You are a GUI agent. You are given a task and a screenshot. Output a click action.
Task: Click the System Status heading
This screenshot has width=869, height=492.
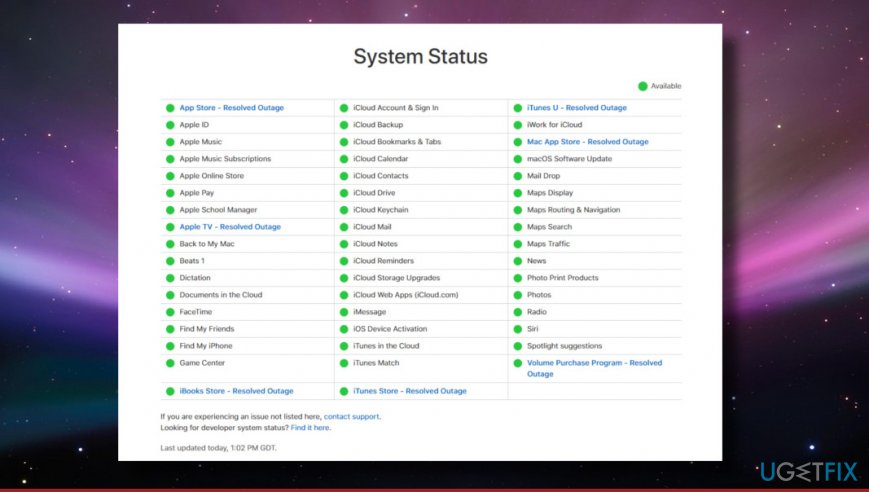coord(421,57)
